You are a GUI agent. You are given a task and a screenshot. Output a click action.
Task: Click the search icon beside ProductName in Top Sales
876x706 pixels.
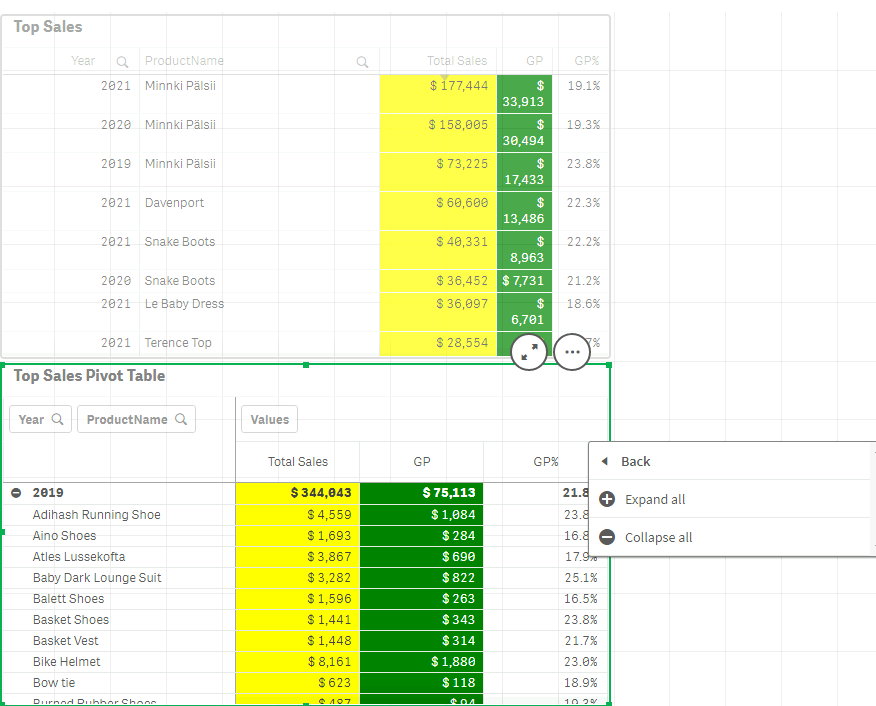pos(361,61)
